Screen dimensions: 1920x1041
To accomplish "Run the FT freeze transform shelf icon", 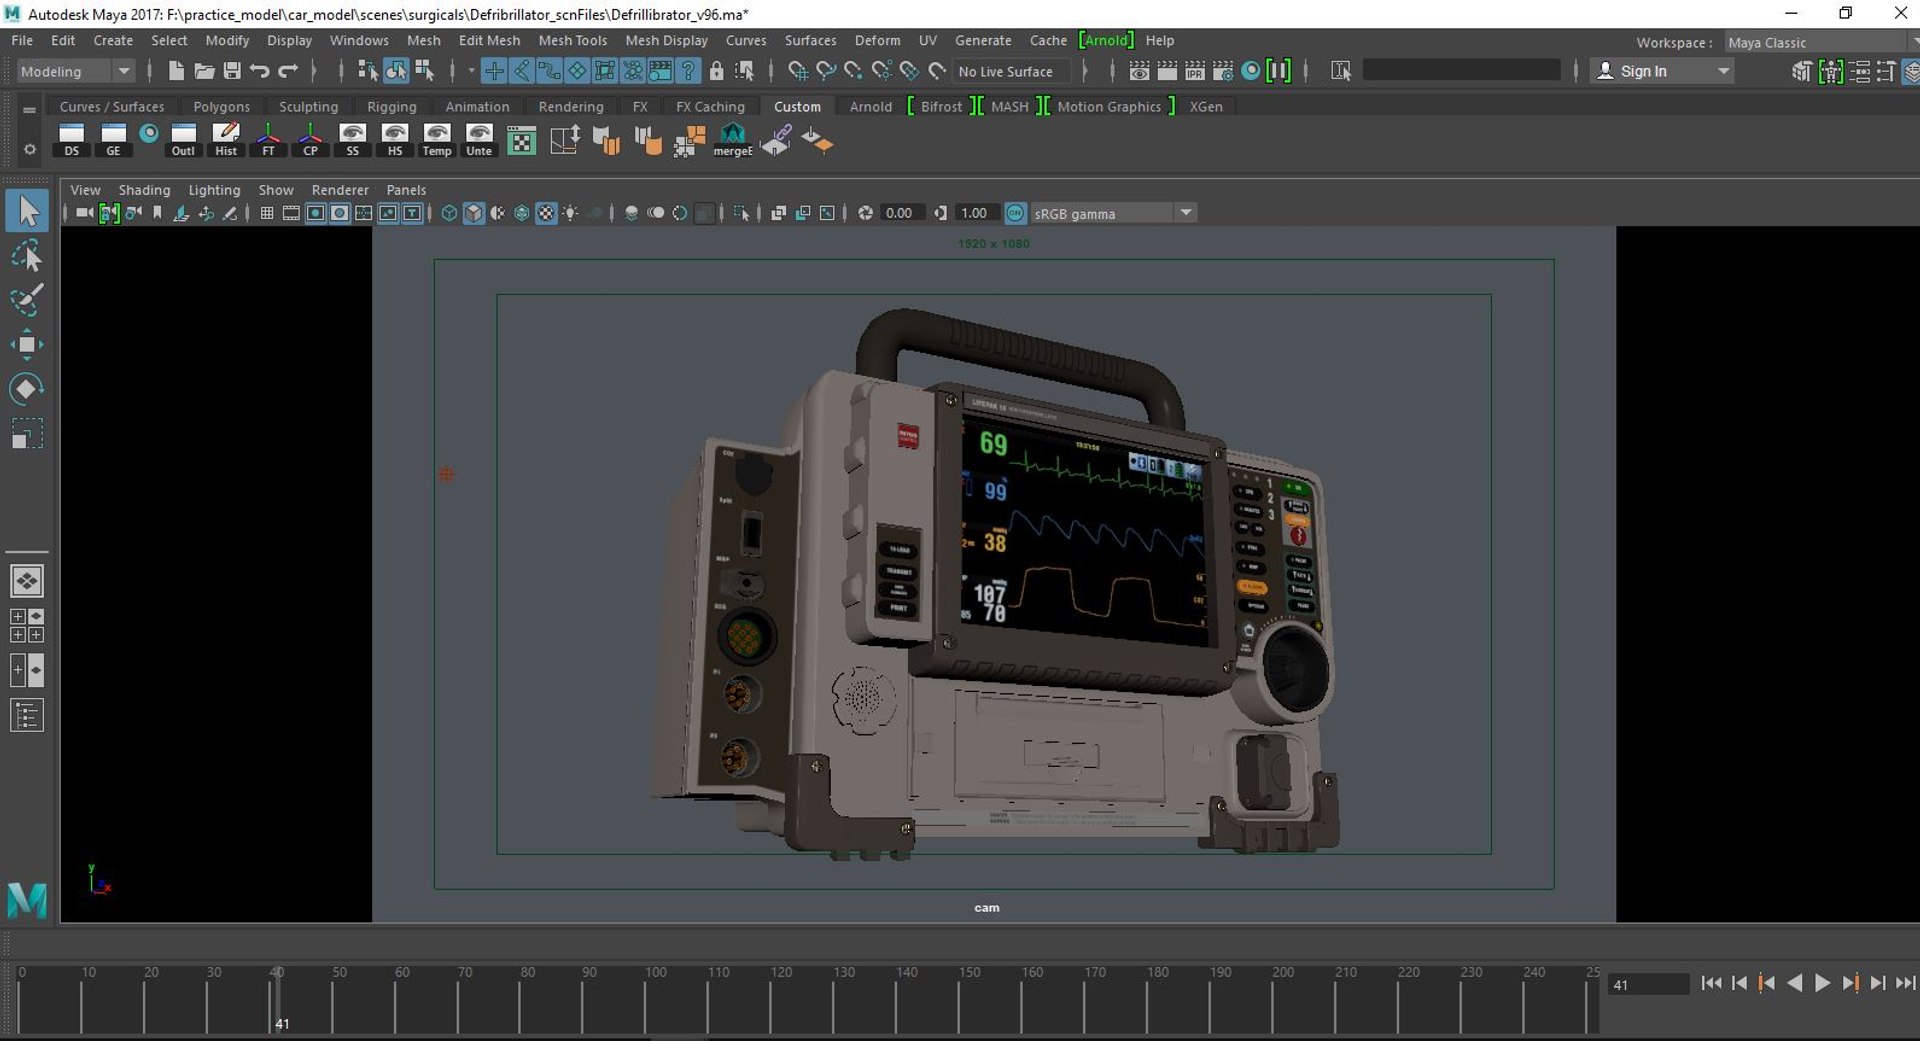I will (x=268, y=140).
